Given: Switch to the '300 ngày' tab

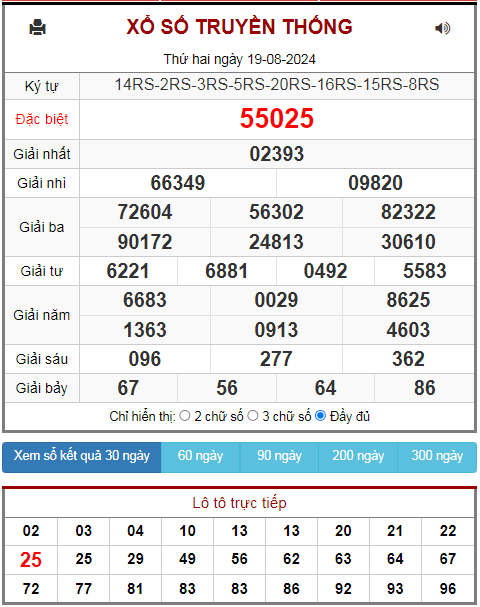Looking at the screenshot, I should tap(437, 457).
